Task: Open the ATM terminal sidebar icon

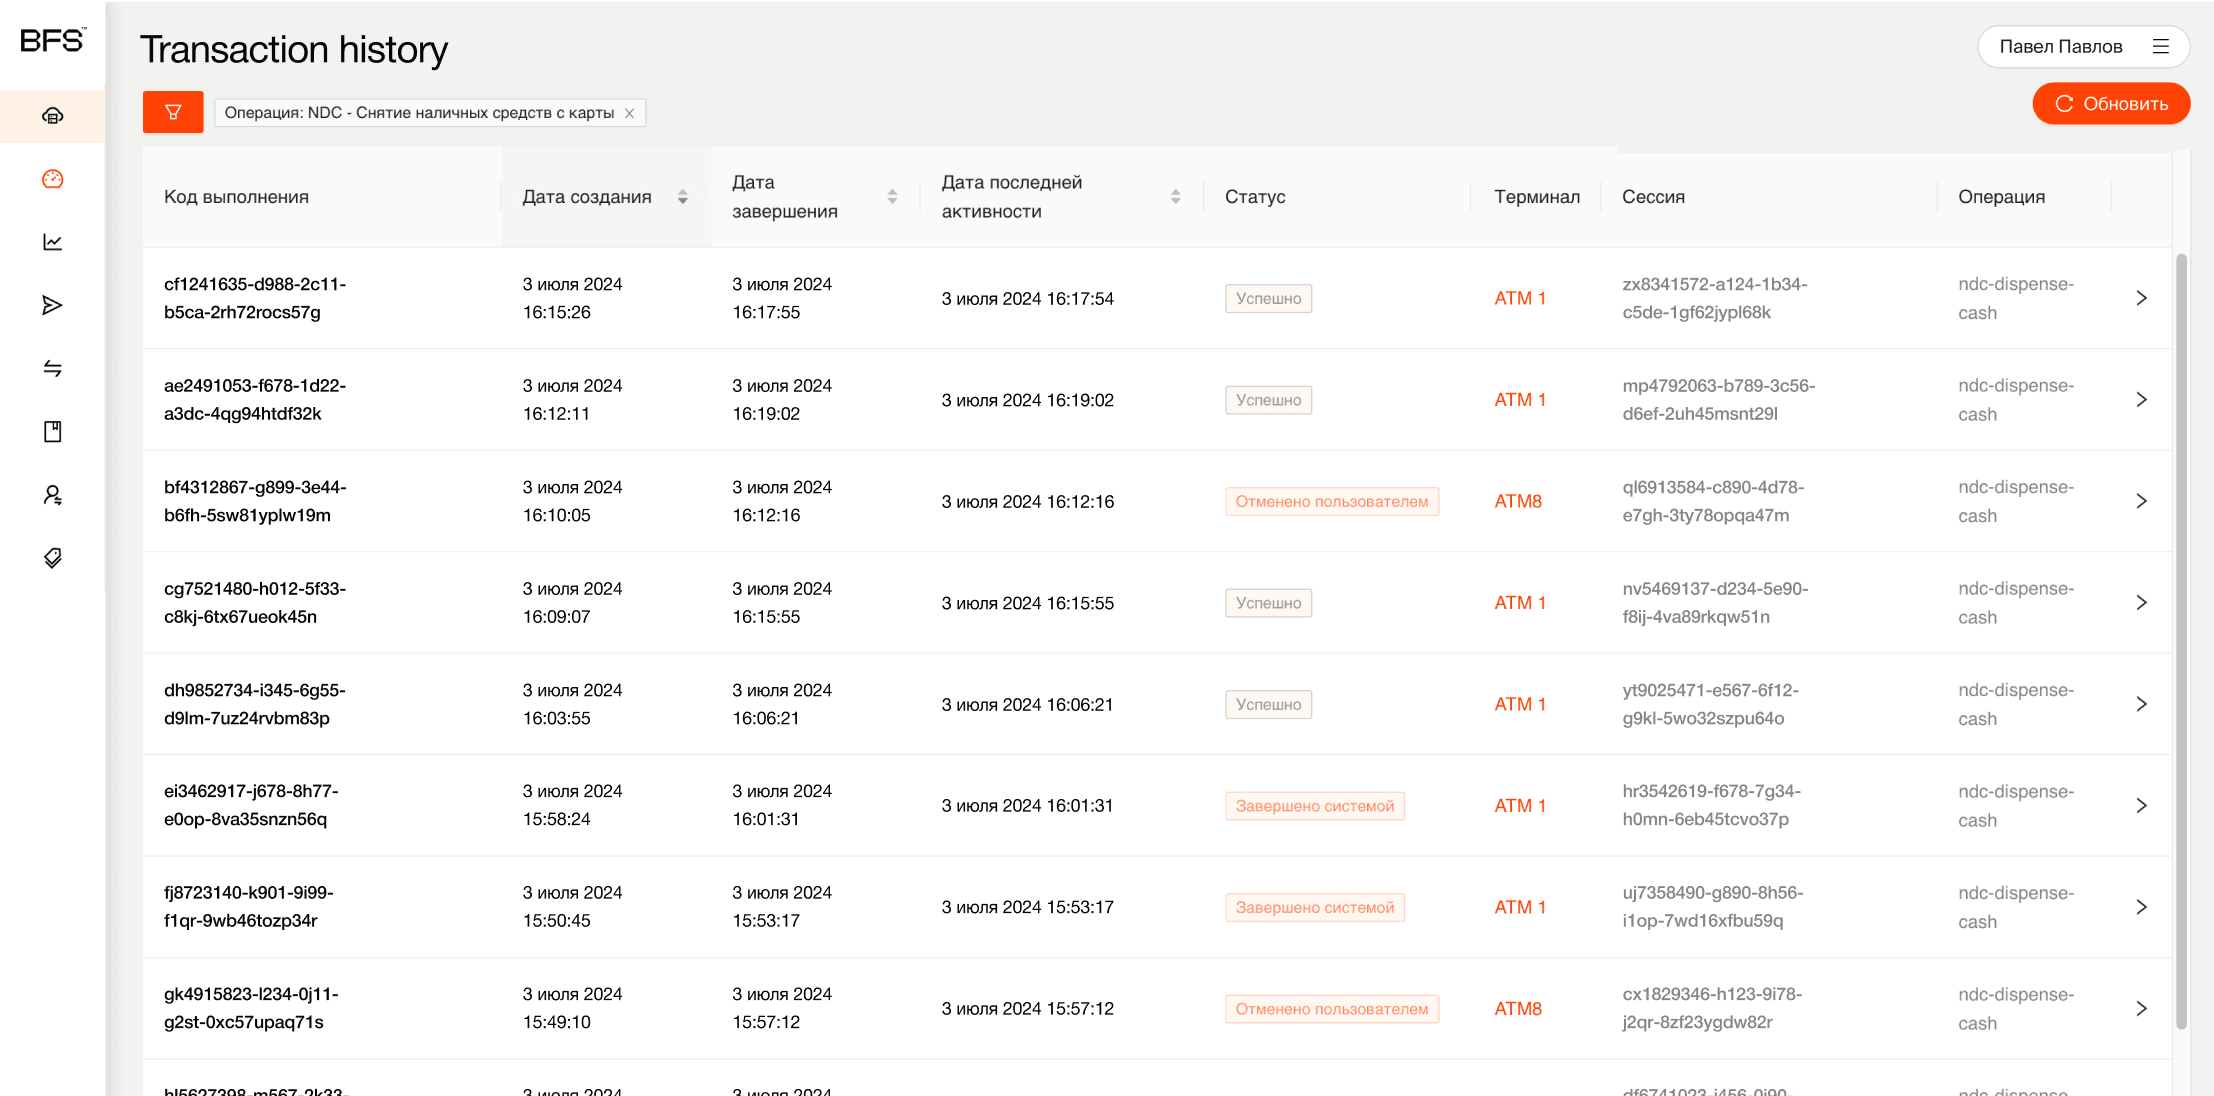Action: pos(53,116)
